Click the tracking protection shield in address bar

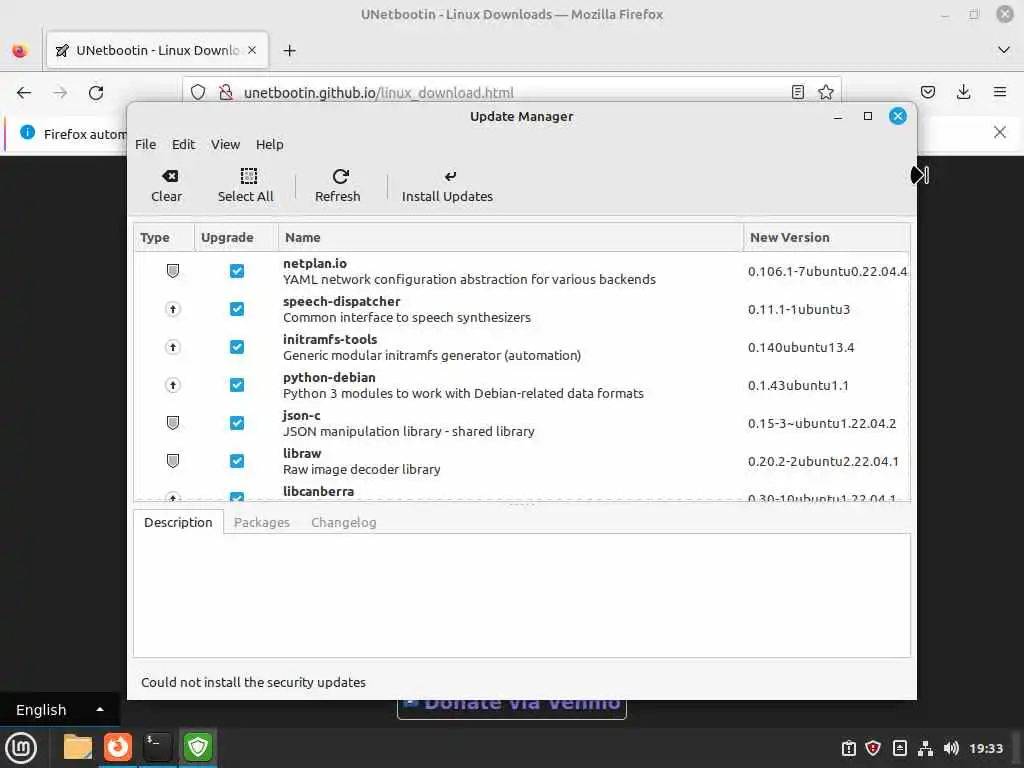pyautogui.click(x=198, y=92)
